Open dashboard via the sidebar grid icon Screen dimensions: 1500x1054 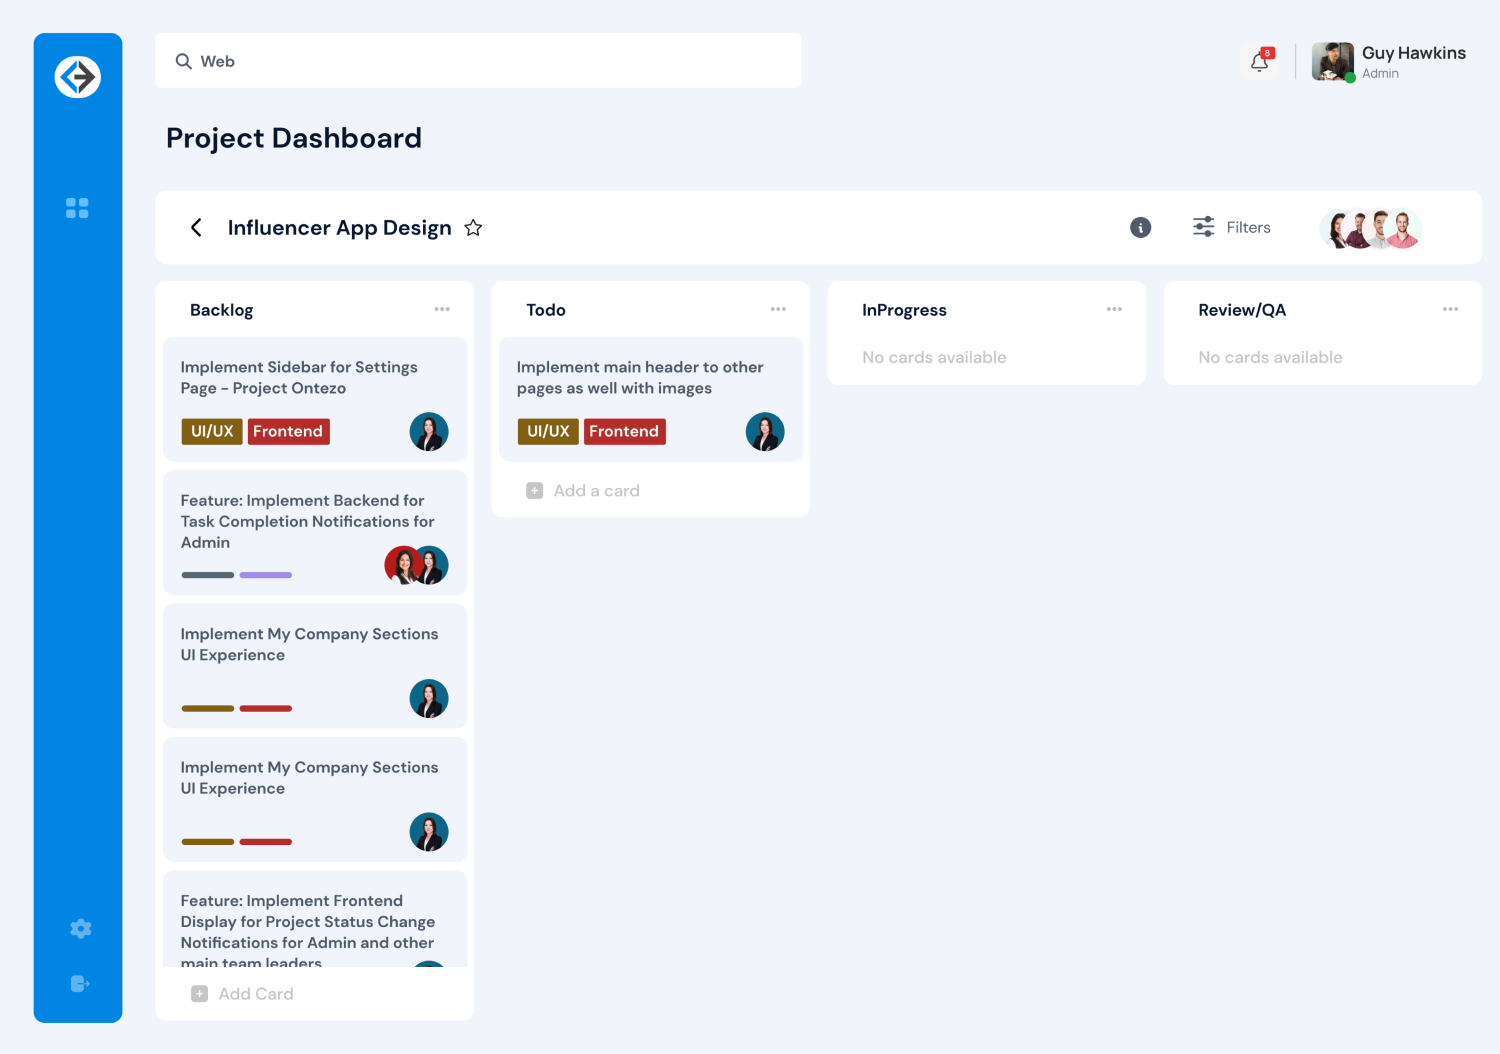click(77, 207)
